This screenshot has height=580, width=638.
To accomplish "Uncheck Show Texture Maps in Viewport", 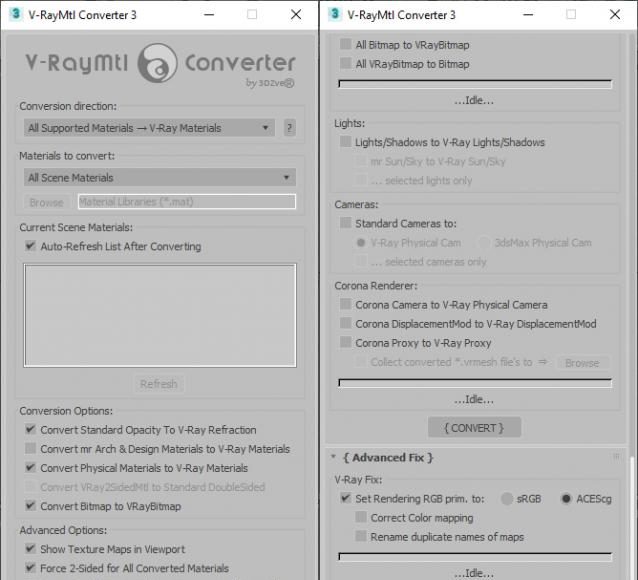I will pyautogui.click(x=31, y=549).
